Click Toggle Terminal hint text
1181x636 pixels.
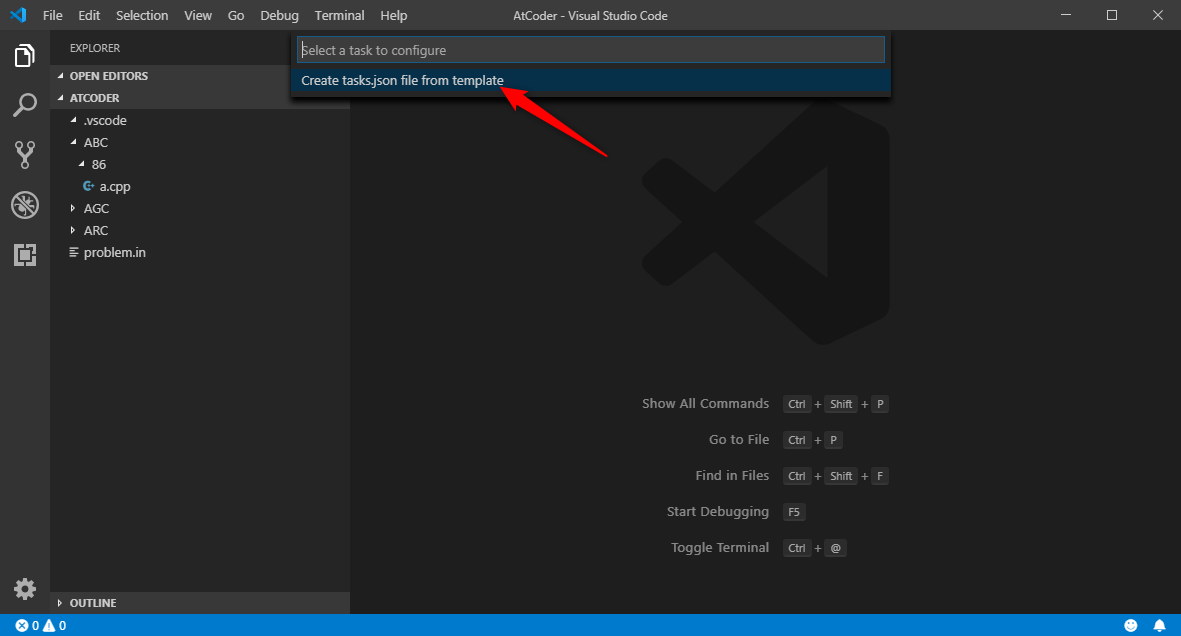coord(720,548)
